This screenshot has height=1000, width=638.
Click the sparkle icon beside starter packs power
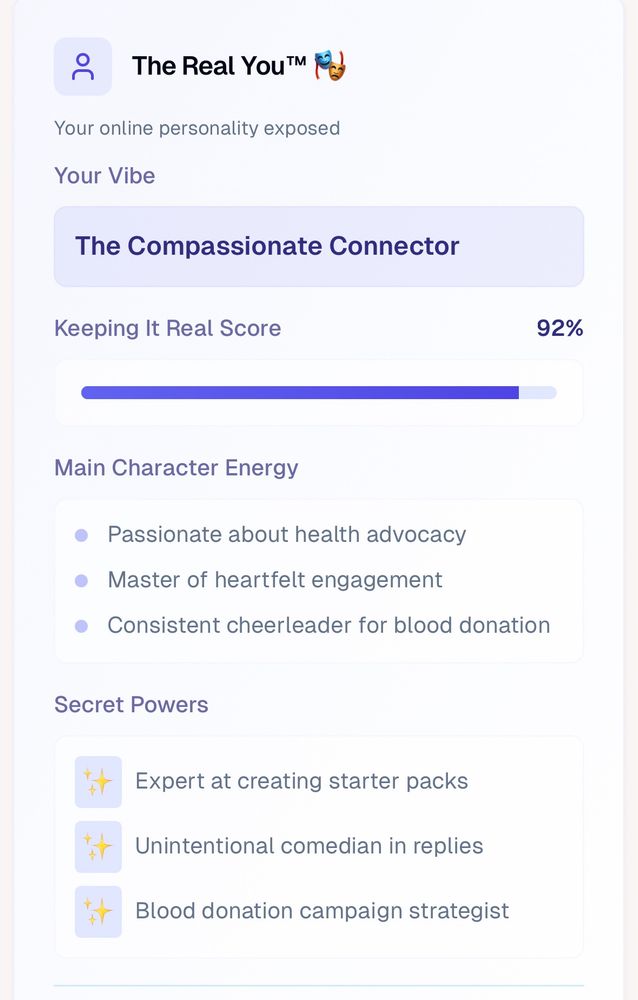click(x=98, y=781)
